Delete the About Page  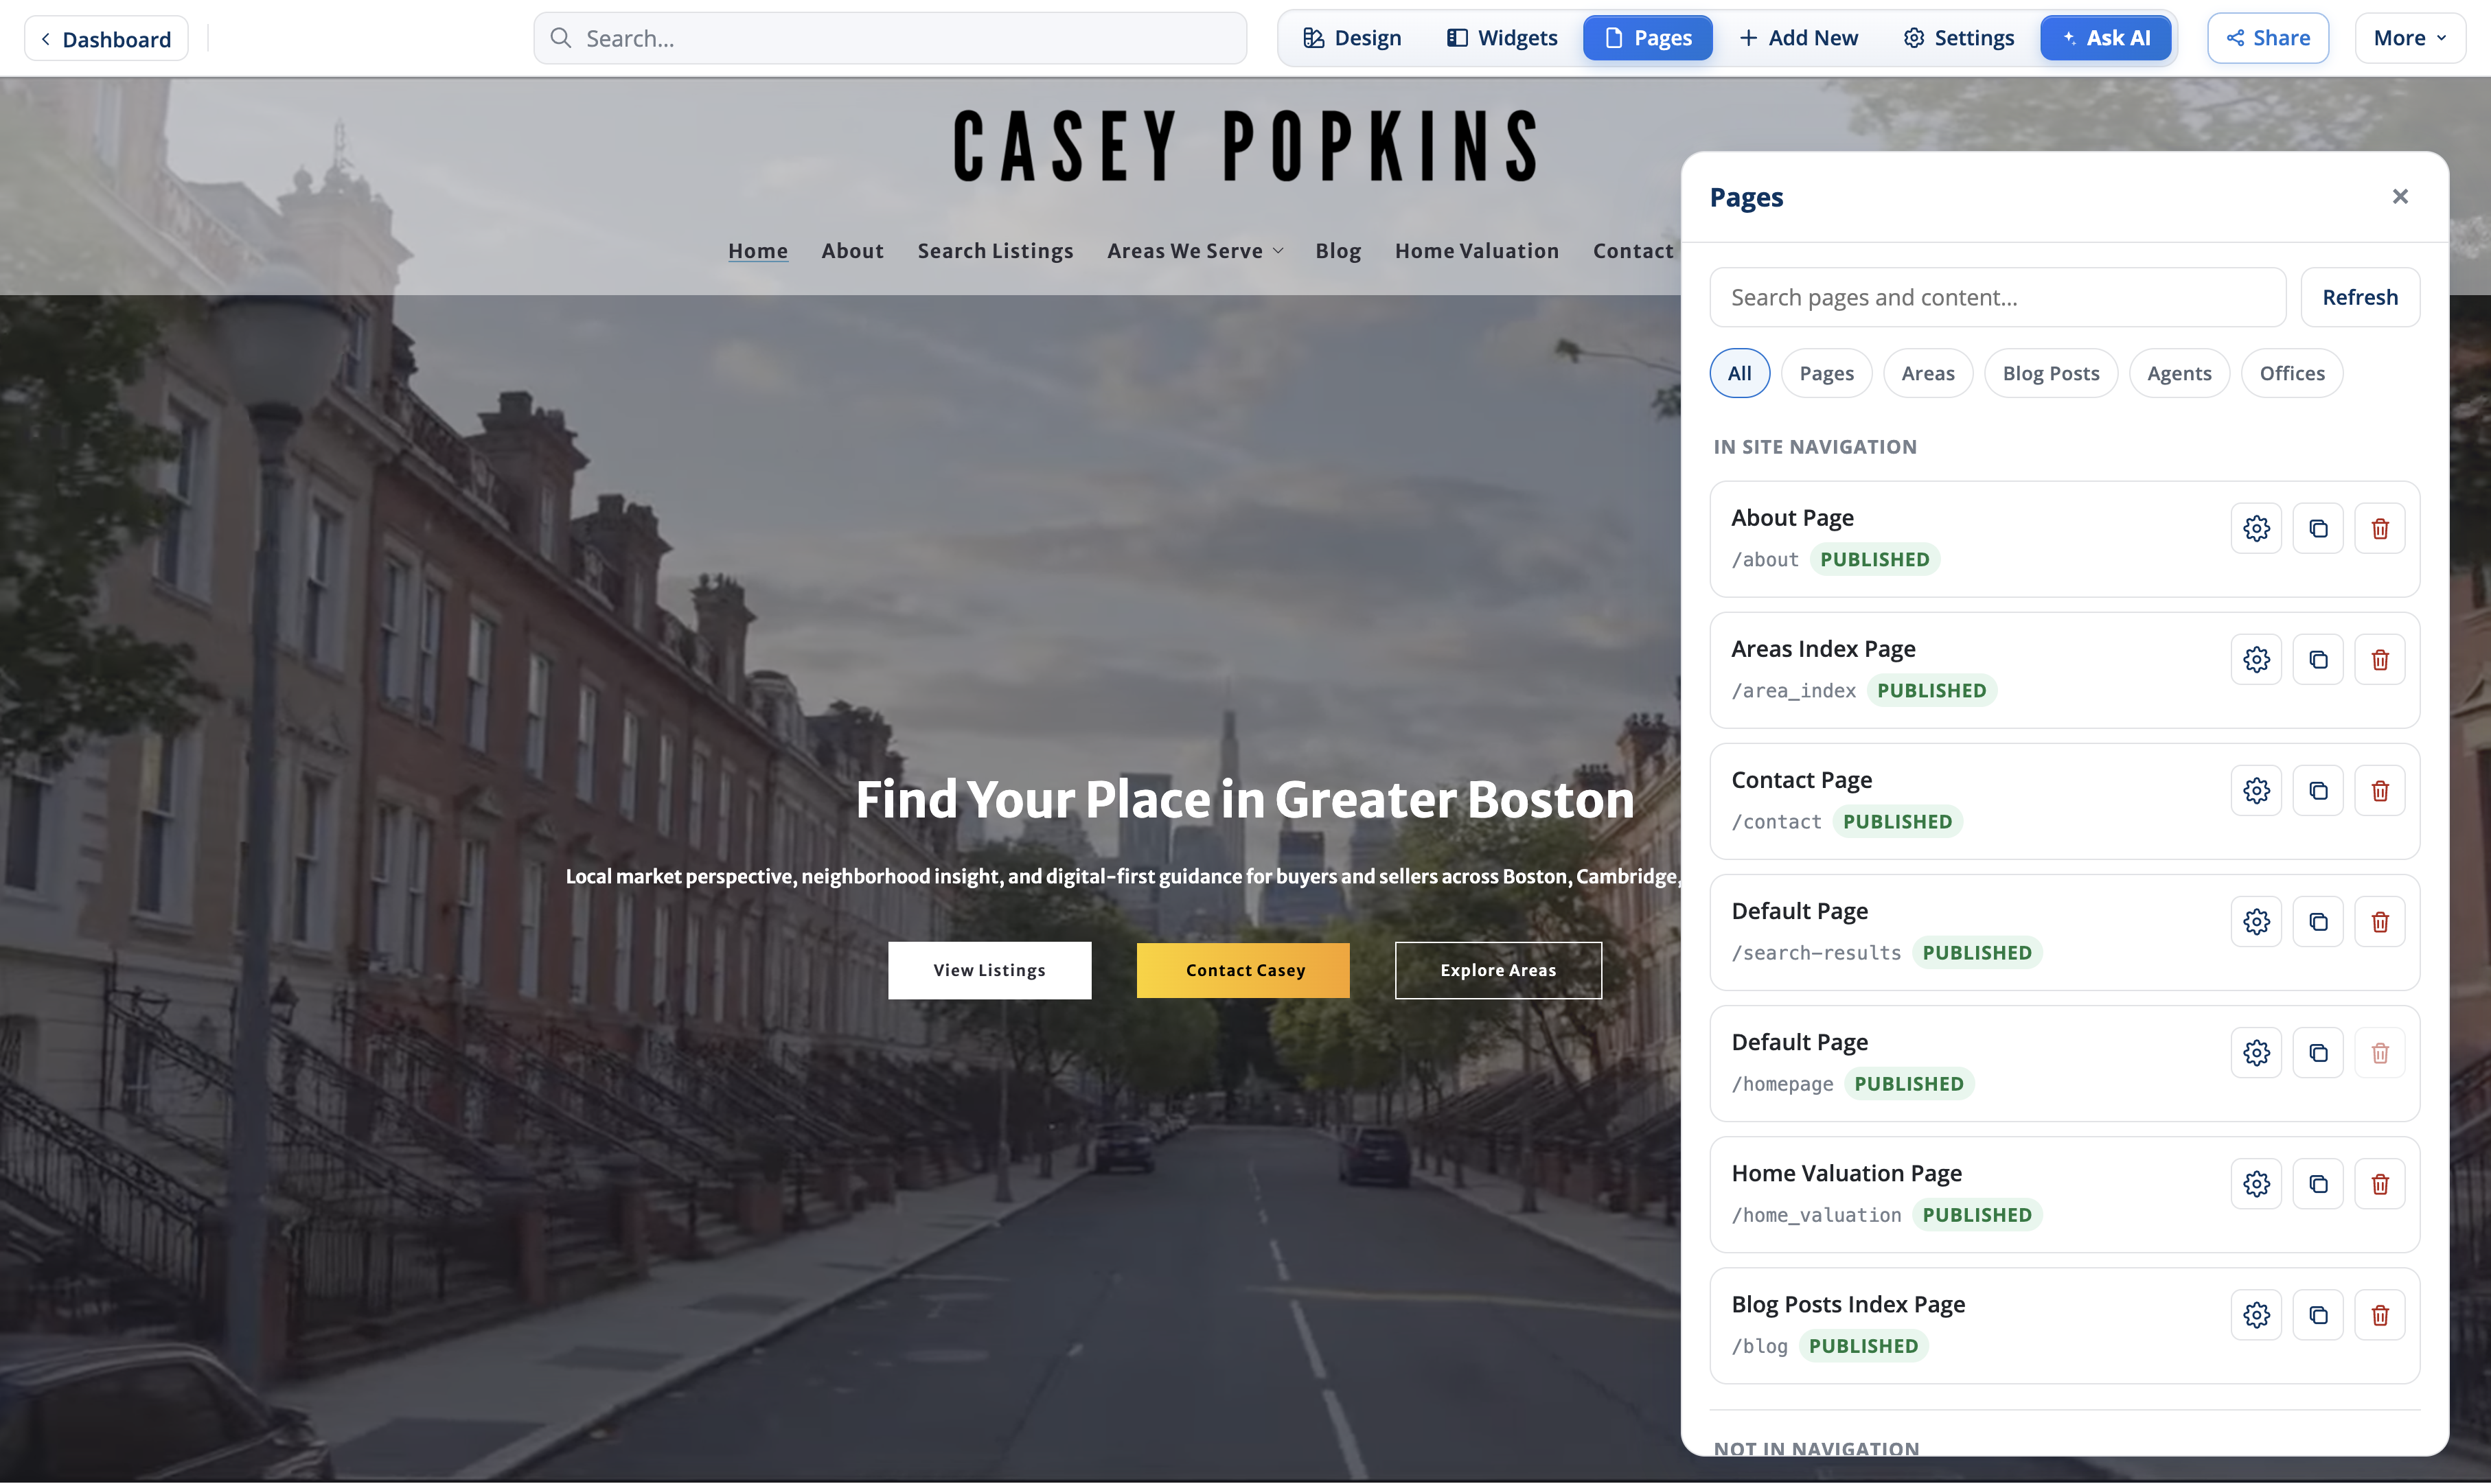coord(2380,528)
